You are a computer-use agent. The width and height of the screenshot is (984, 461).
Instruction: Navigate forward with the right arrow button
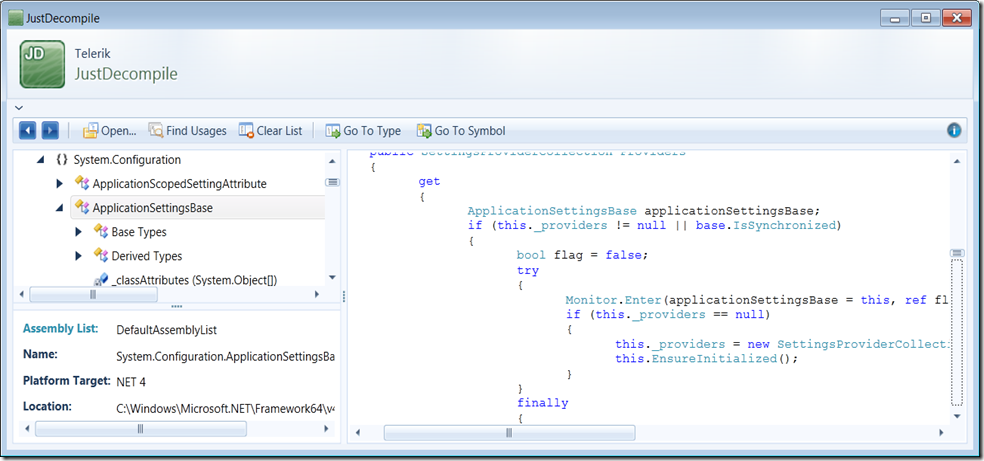[x=50, y=131]
